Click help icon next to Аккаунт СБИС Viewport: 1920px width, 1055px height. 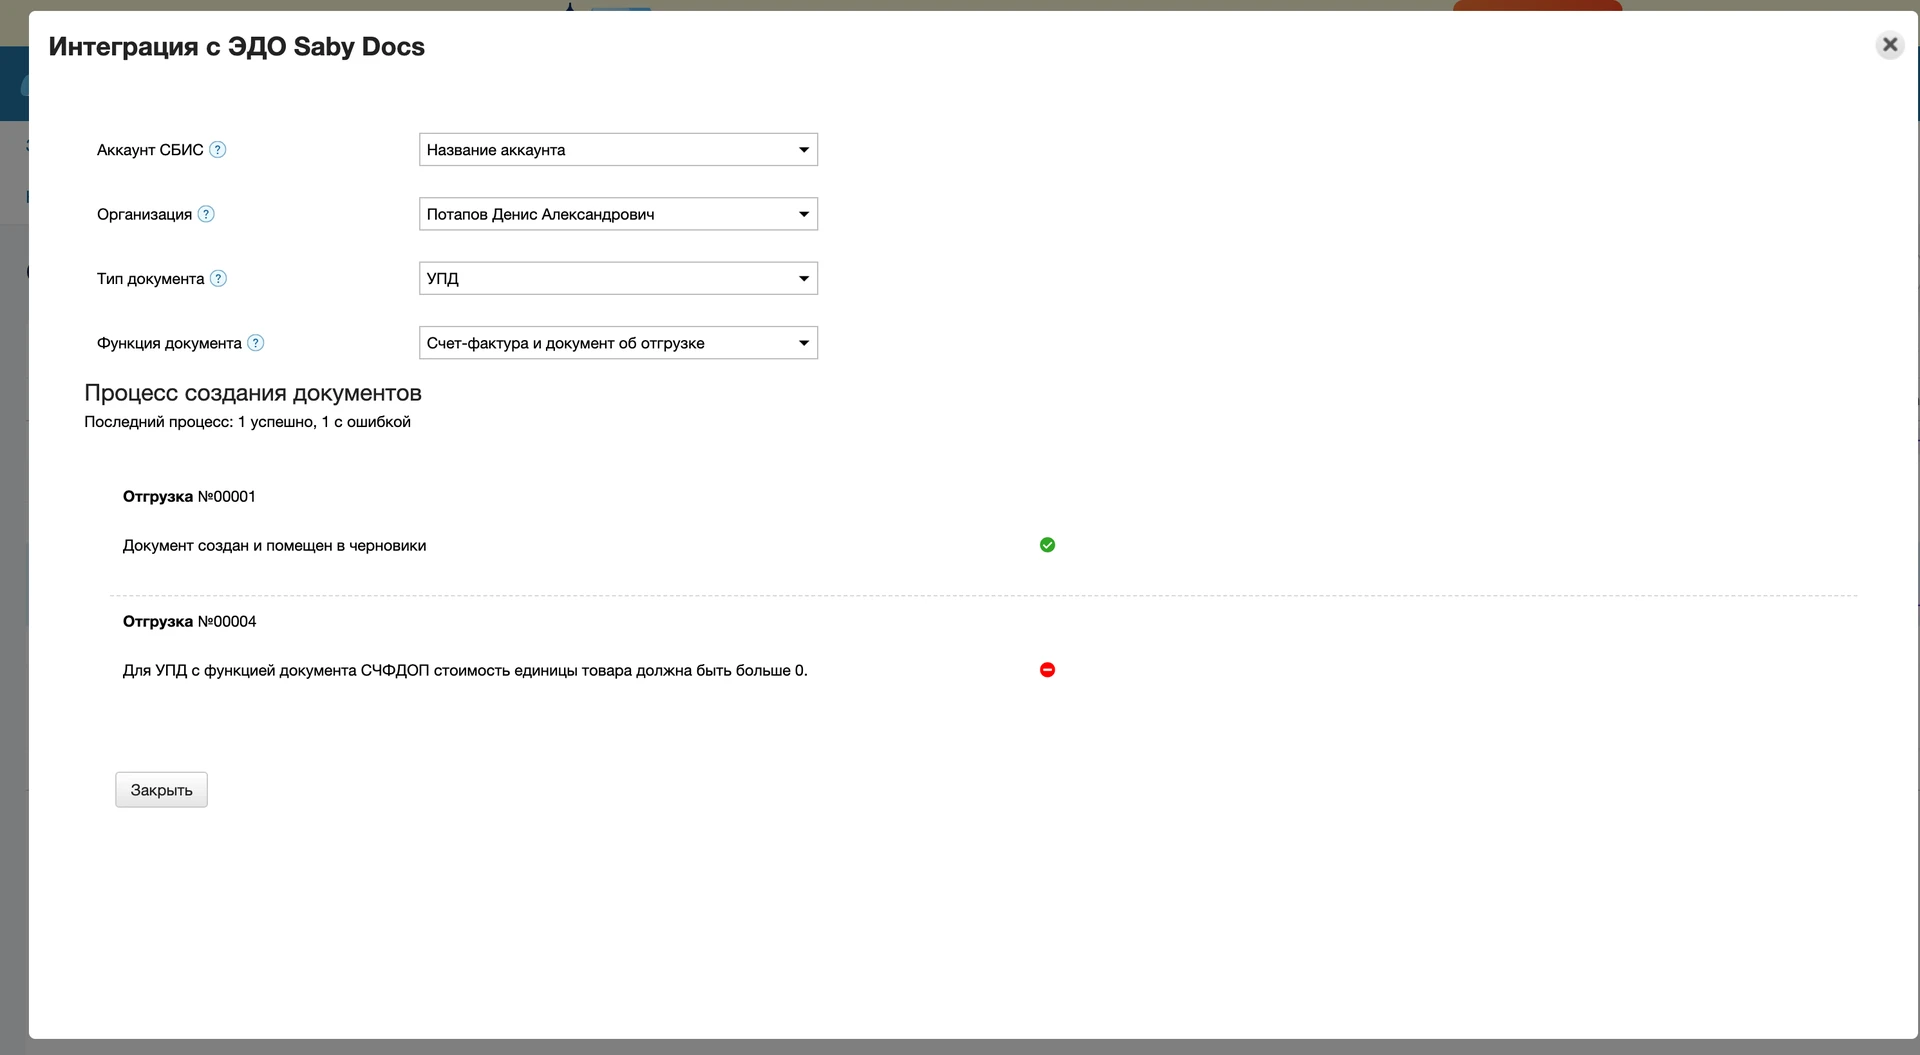click(218, 150)
